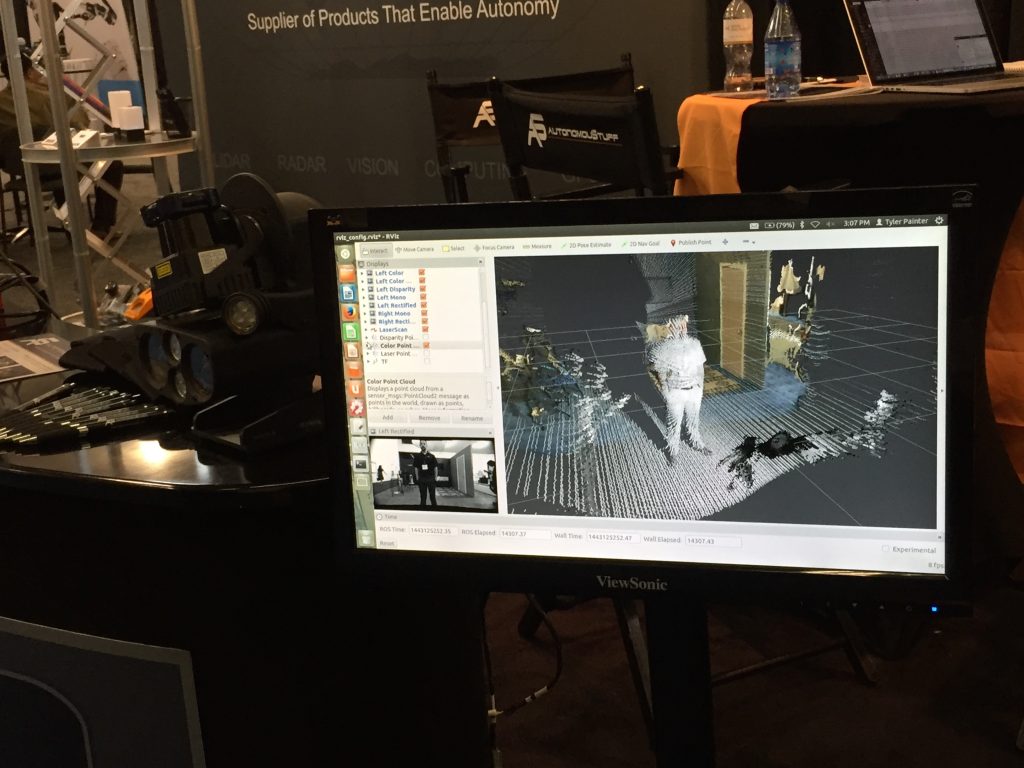Activate the Focus Camera tool
The image size is (1024, 768).
tap(494, 248)
